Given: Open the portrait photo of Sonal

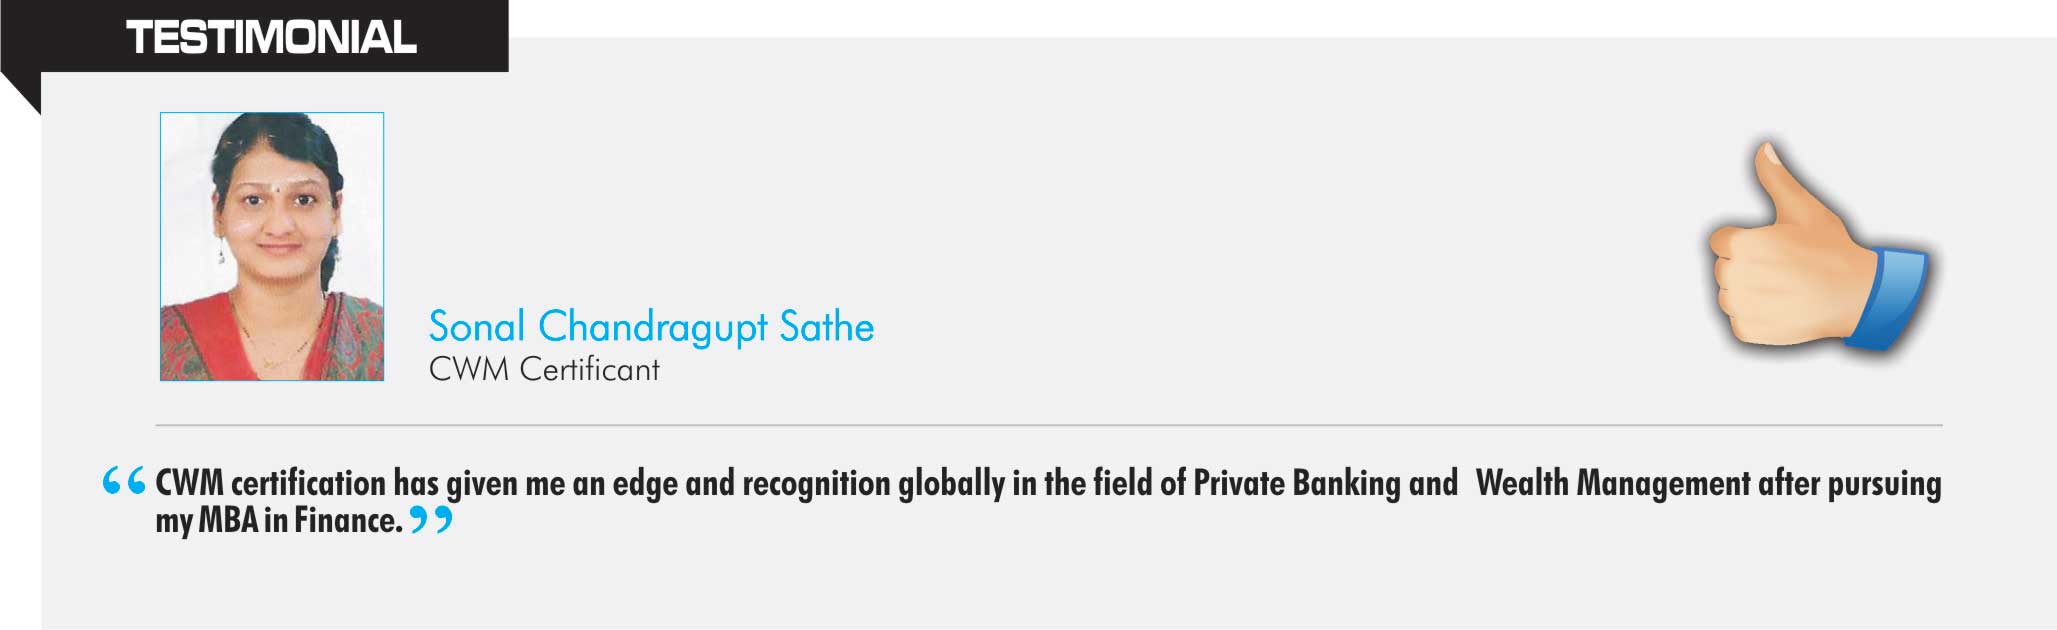Looking at the screenshot, I should (x=272, y=246).
